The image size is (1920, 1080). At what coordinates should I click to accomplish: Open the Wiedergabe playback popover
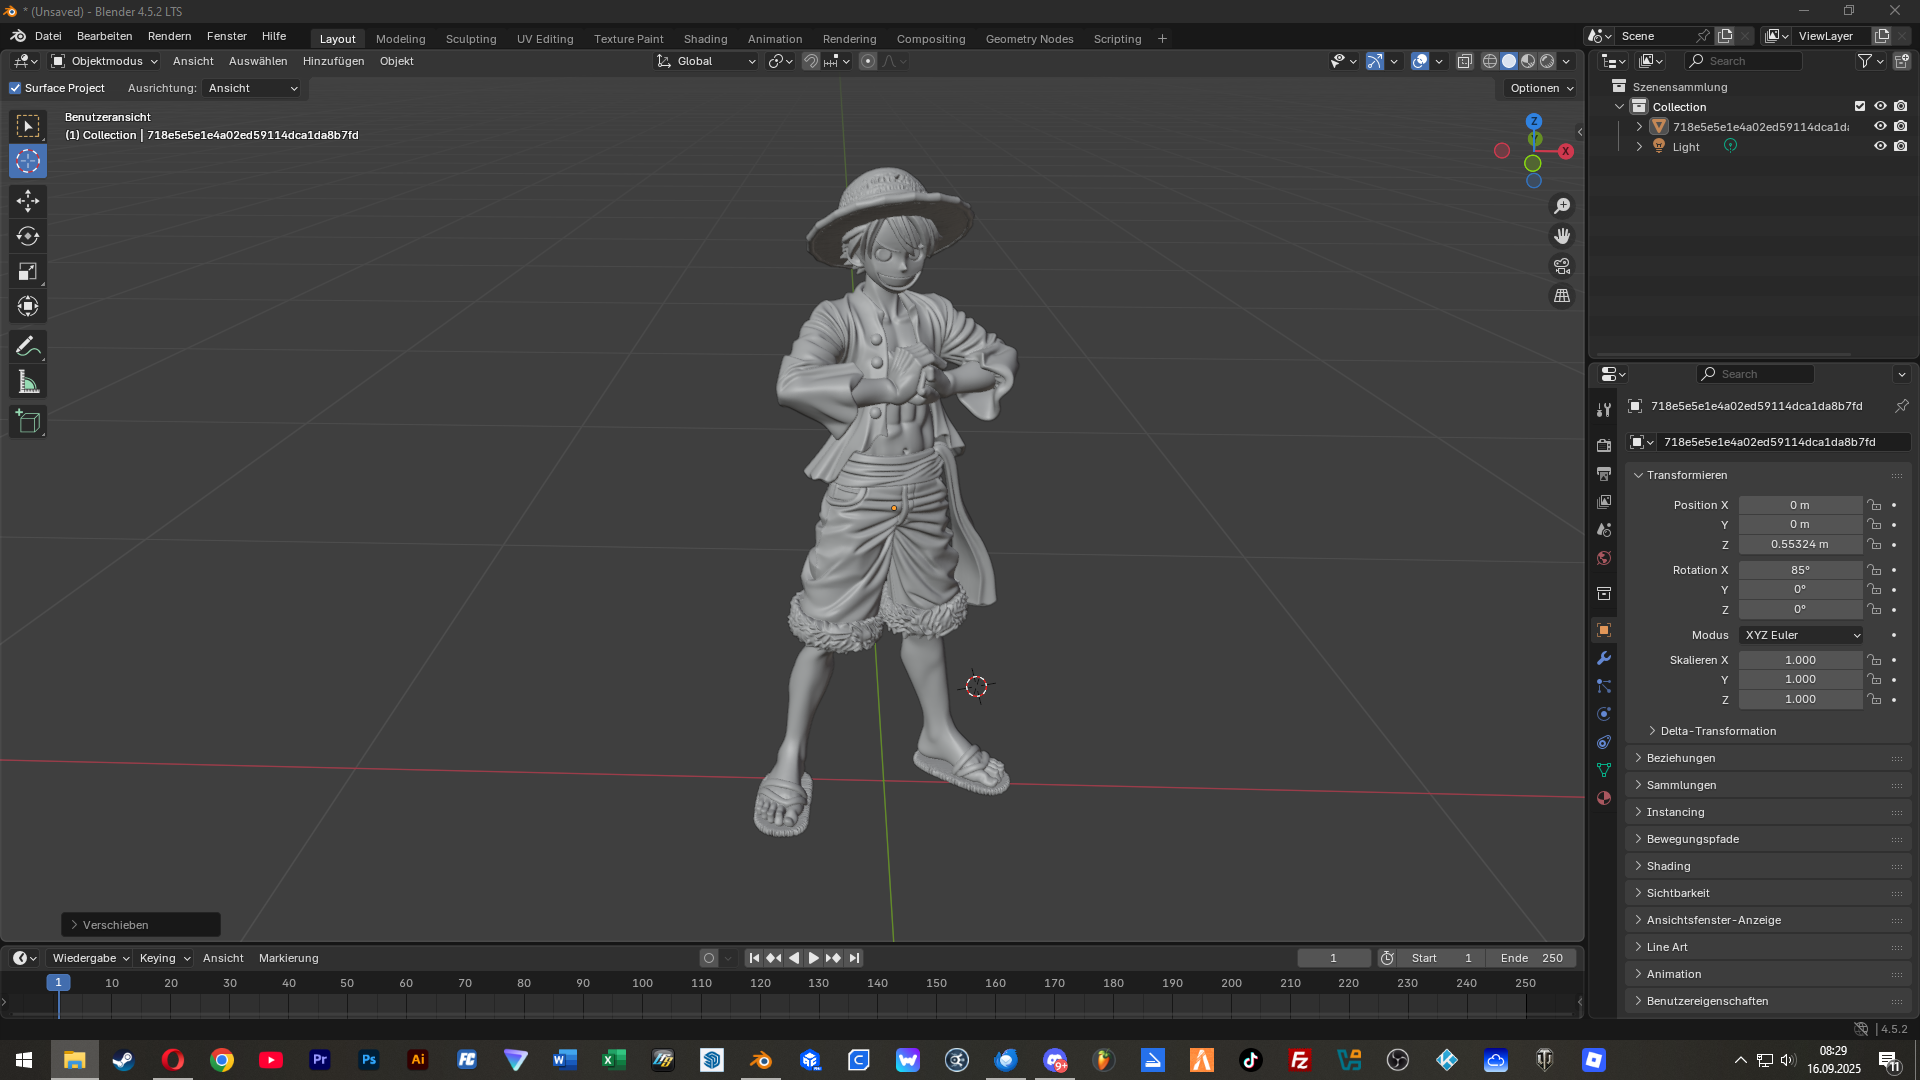point(91,958)
